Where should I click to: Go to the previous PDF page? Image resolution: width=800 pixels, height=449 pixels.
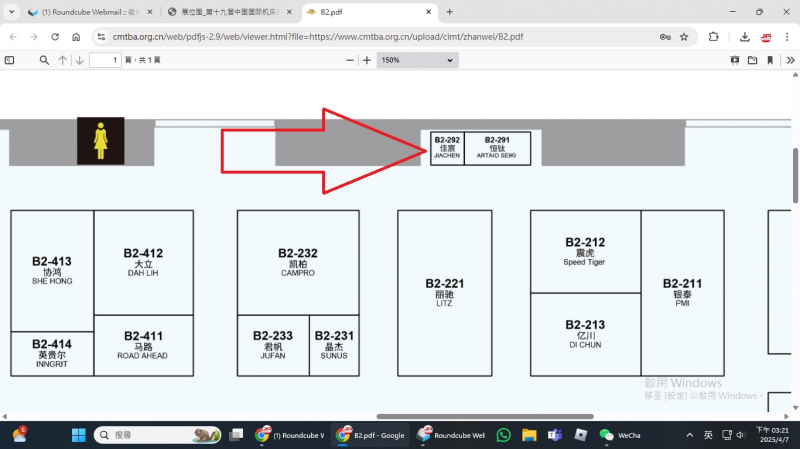pyautogui.click(x=63, y=60)
